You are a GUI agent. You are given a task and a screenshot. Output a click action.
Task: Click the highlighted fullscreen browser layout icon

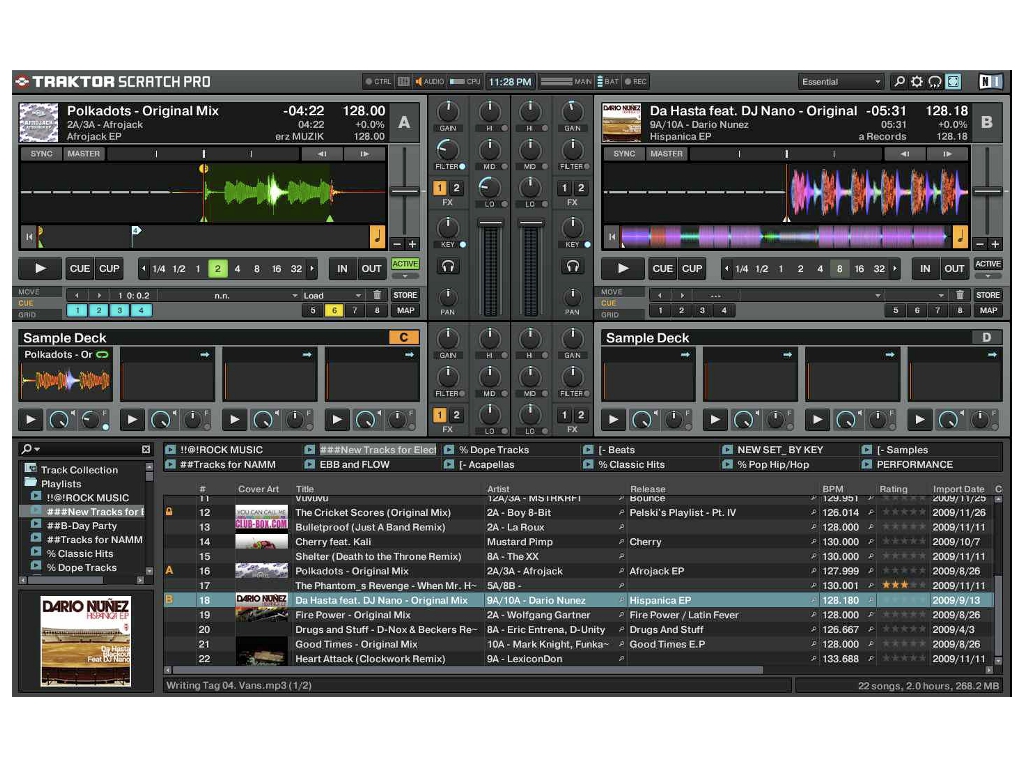pyautogui.click(x=953, y=82)
